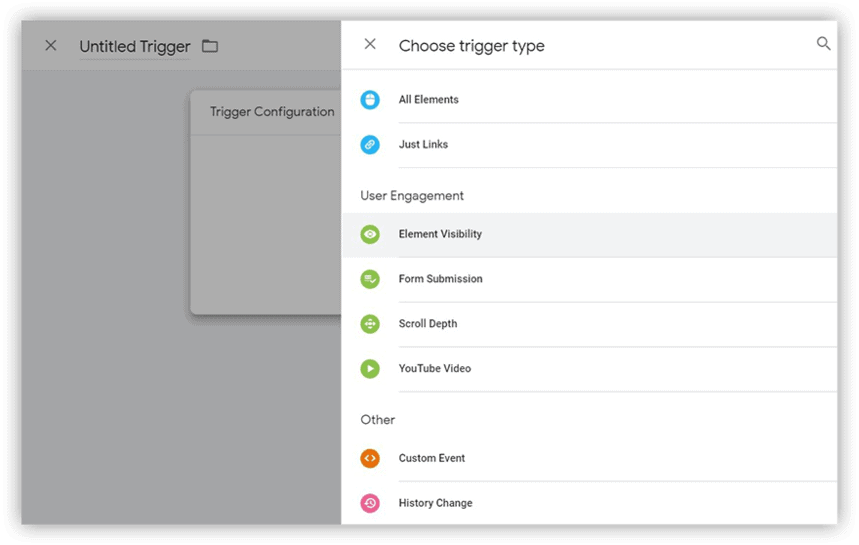
Task: Open search in trigger type panel
Action: (x=823, y=44)
